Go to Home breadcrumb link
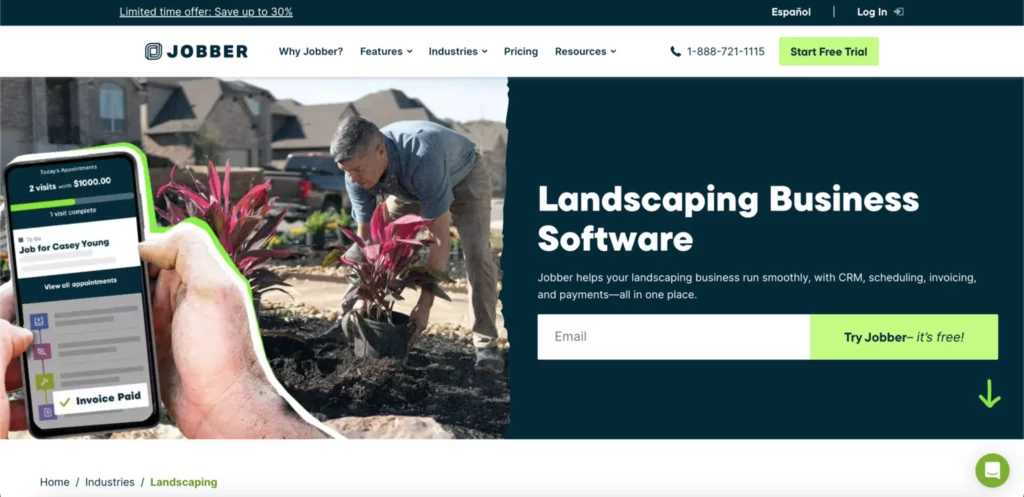 pyautogui.click(x=54, y=482)
